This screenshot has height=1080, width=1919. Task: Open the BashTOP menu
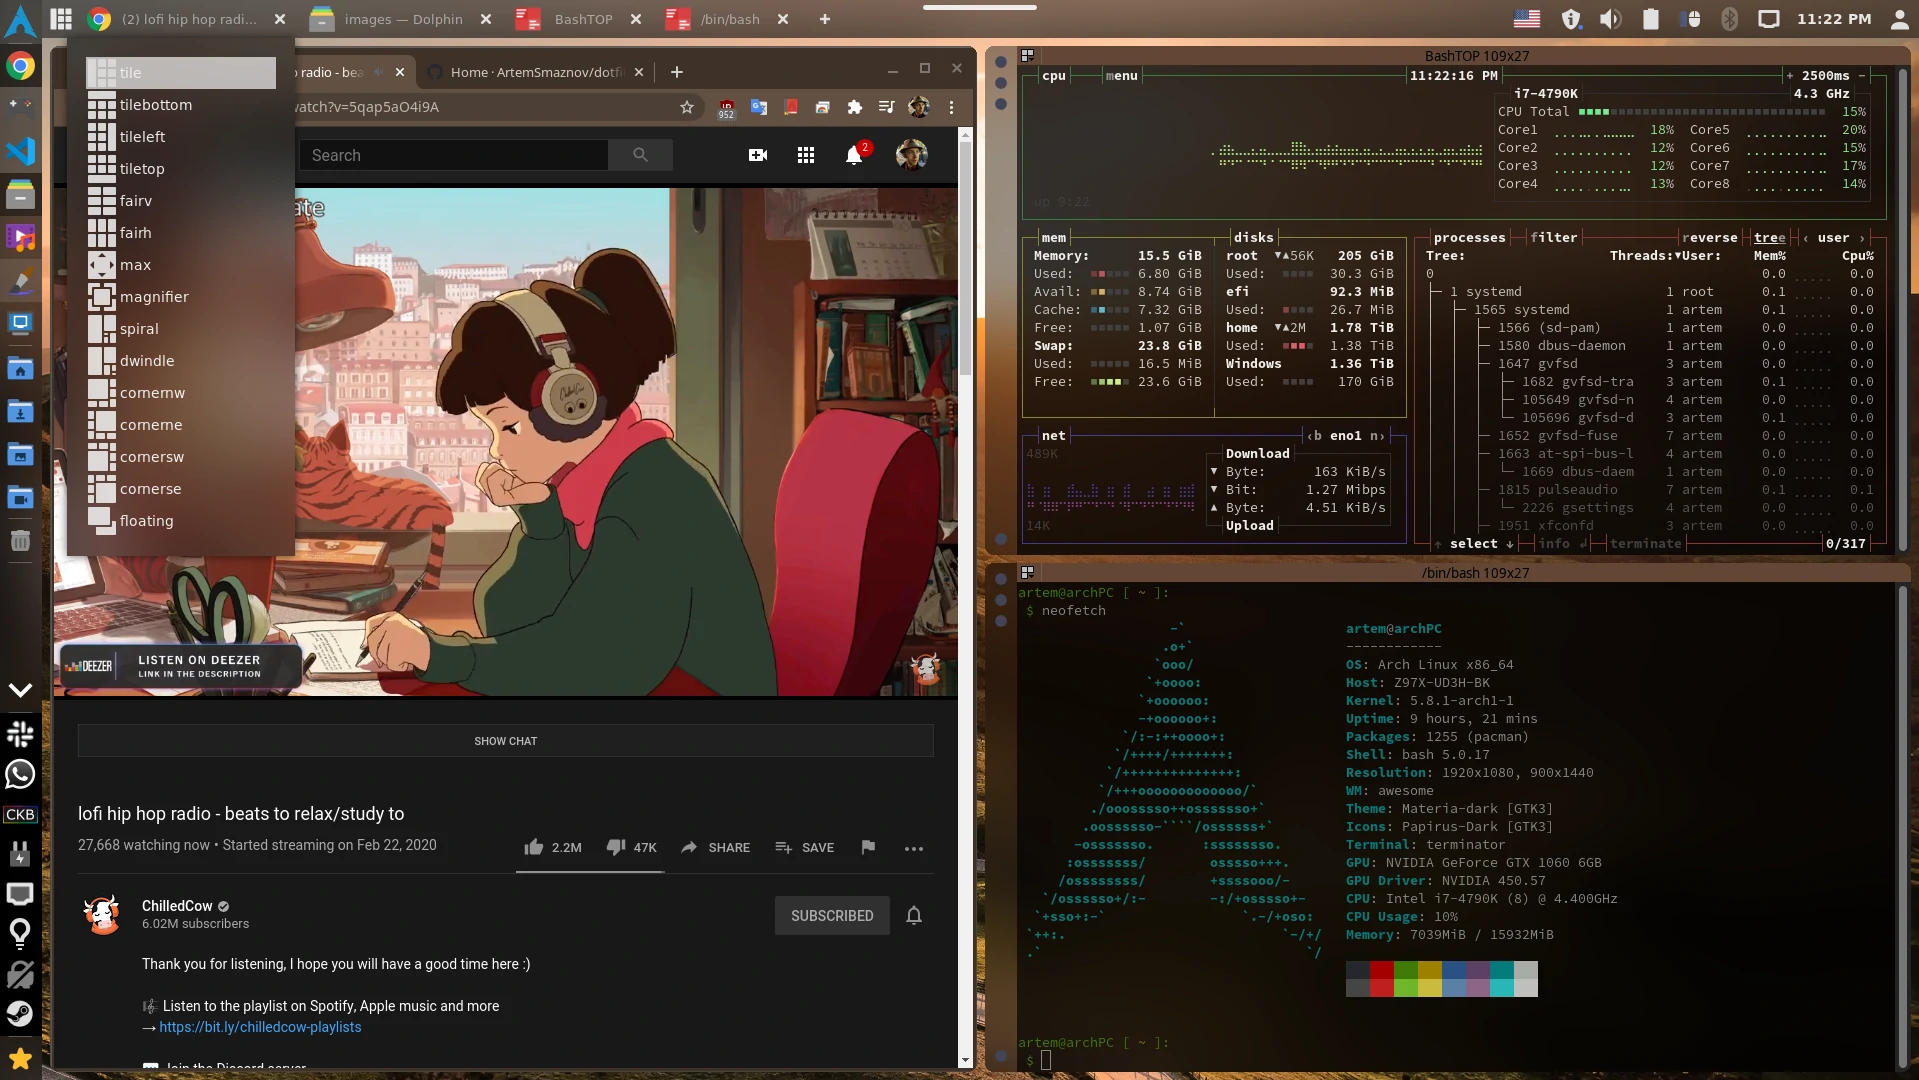click(1121, 75)
